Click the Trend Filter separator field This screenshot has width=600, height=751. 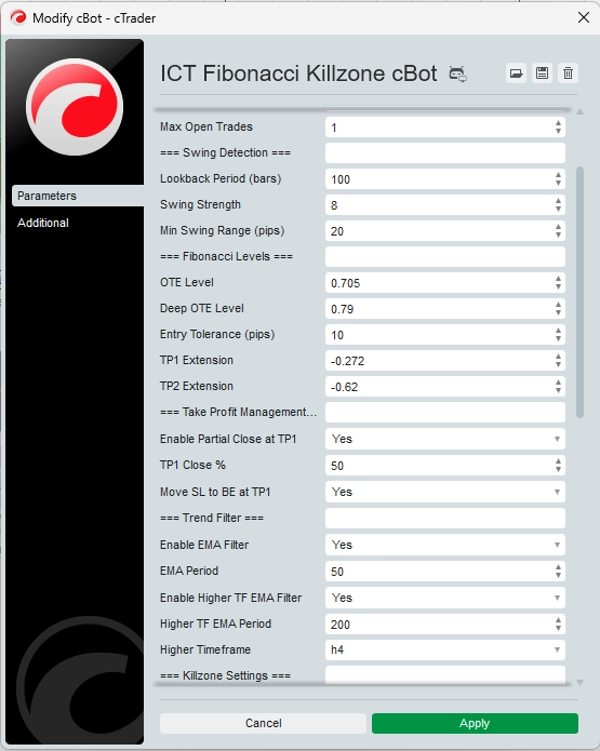tap(445, 518)
